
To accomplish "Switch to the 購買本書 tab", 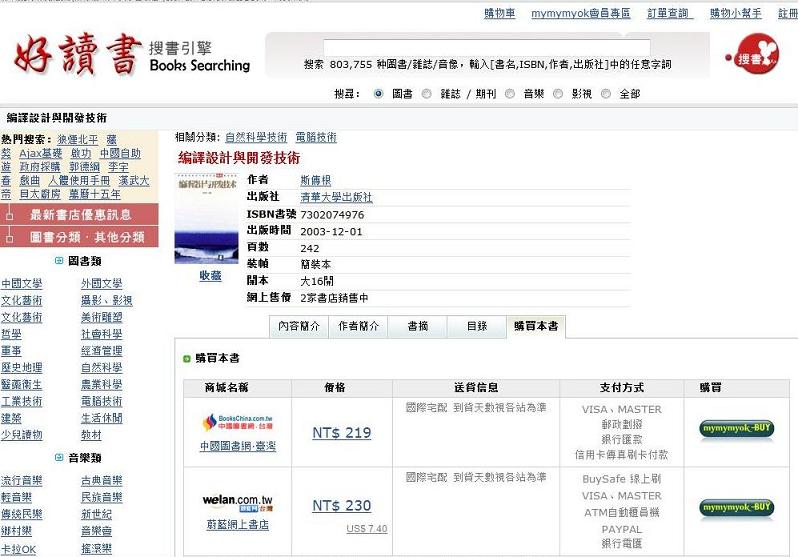I will 536,326.
